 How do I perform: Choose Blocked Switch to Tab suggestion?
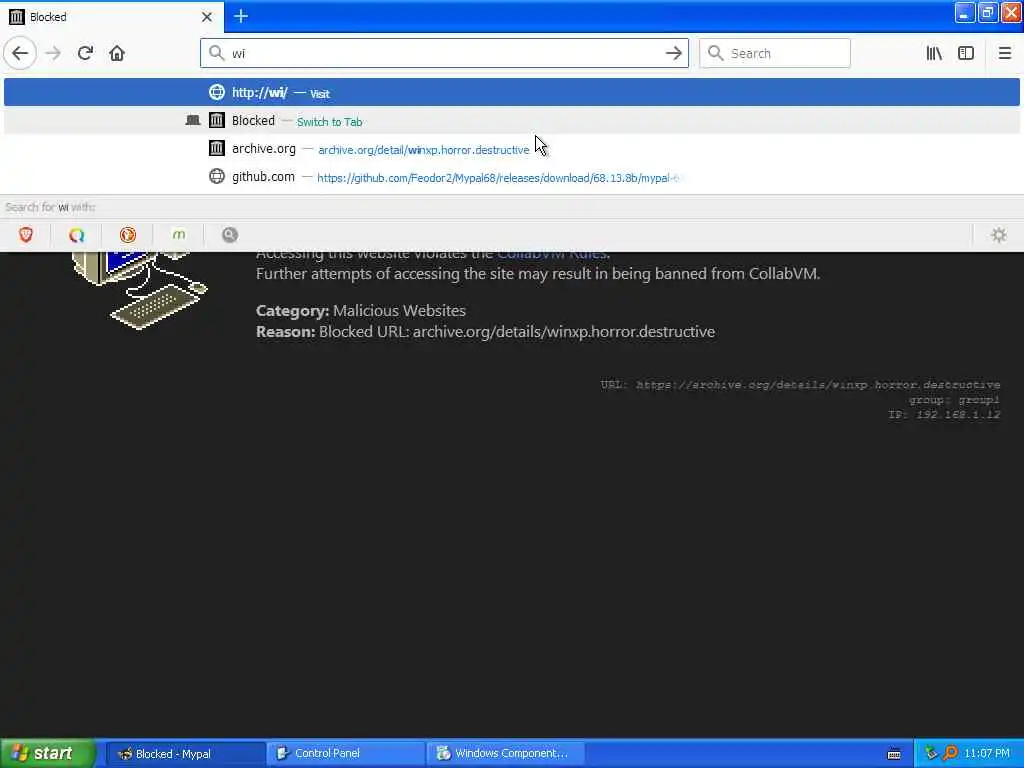[511, 120]
